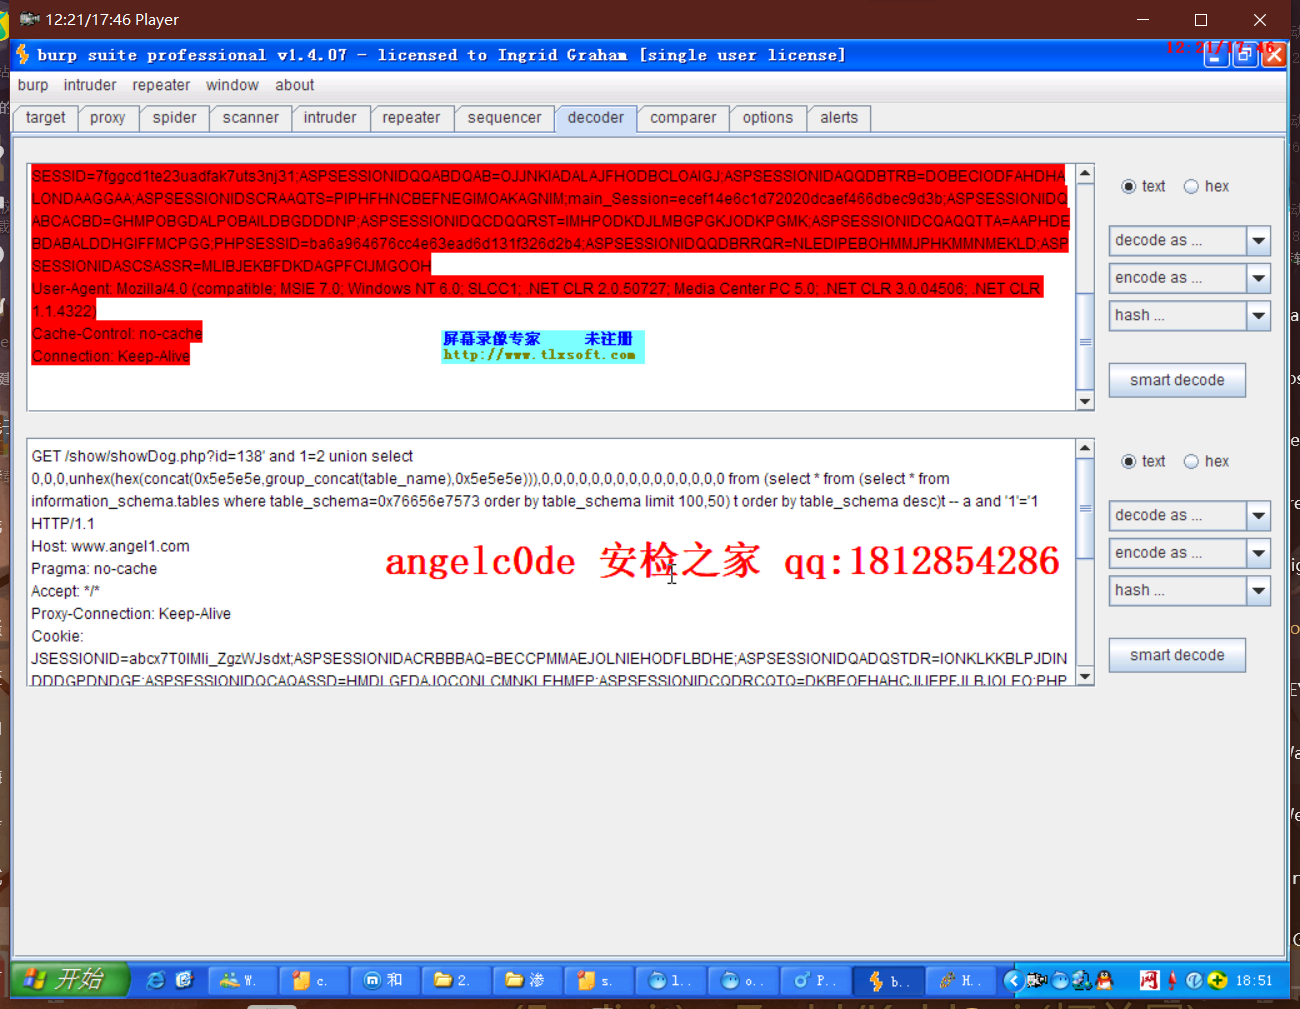Switch to the 'target' tab

(45, 118)
